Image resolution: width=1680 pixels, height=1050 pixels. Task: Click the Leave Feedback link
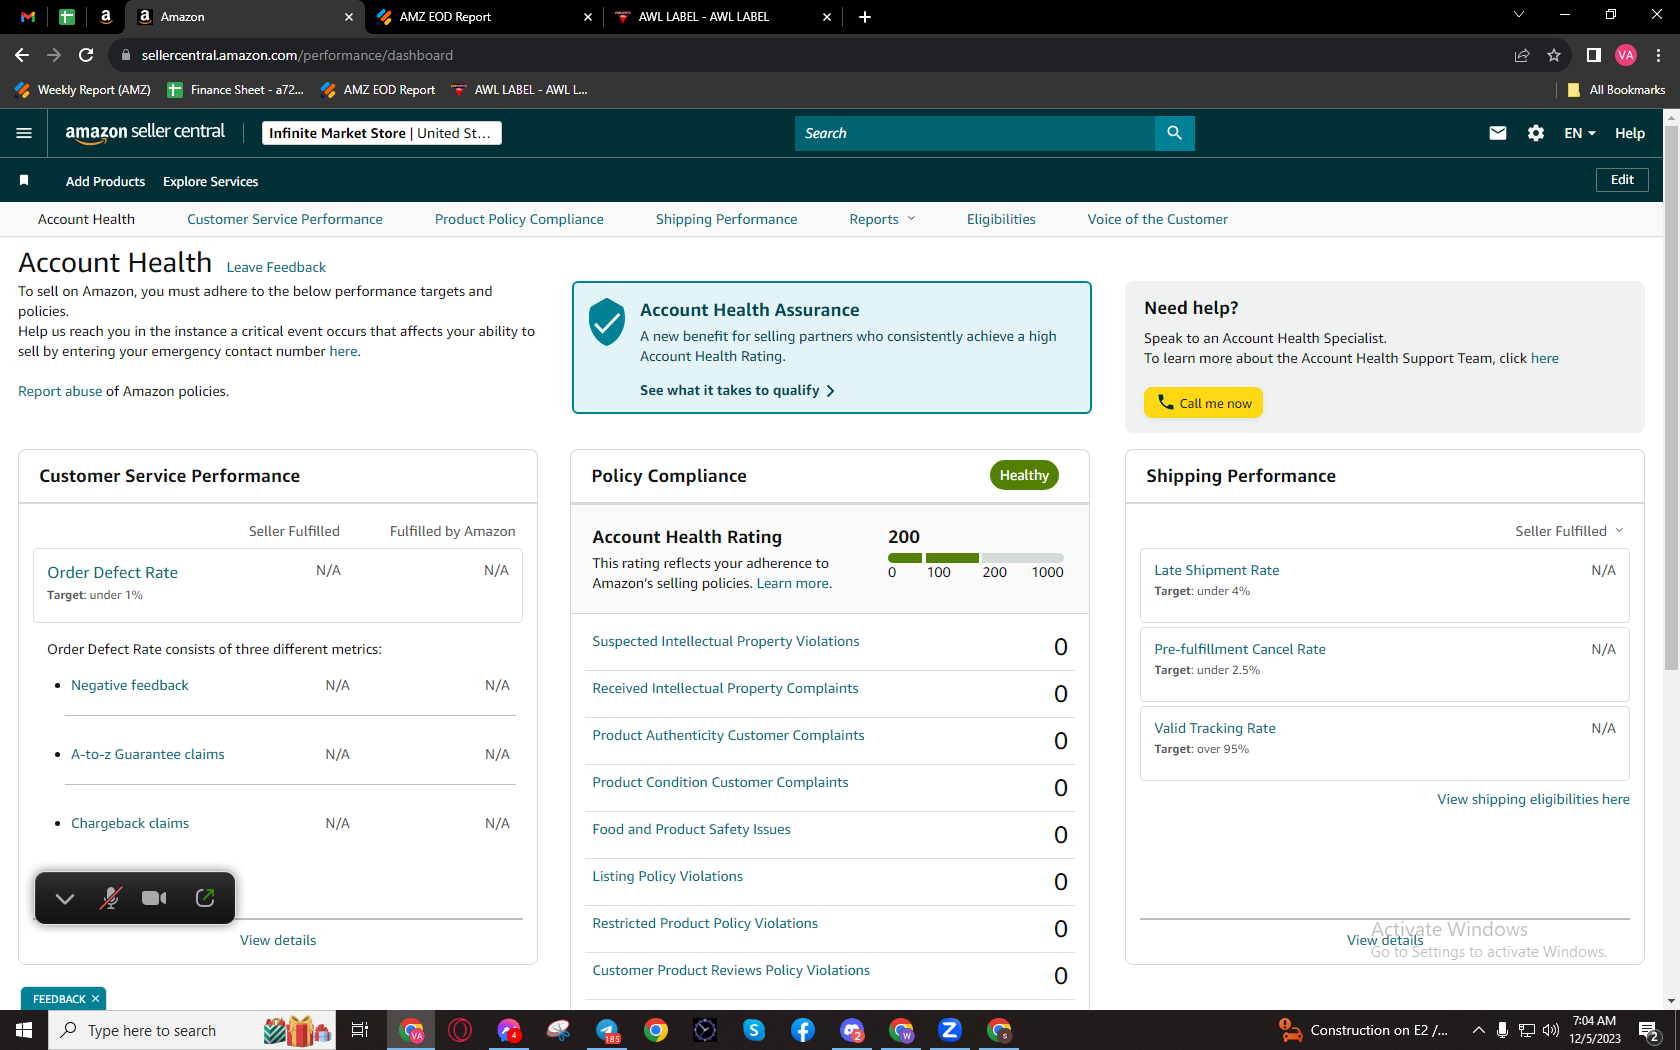(x=276, y=267)
